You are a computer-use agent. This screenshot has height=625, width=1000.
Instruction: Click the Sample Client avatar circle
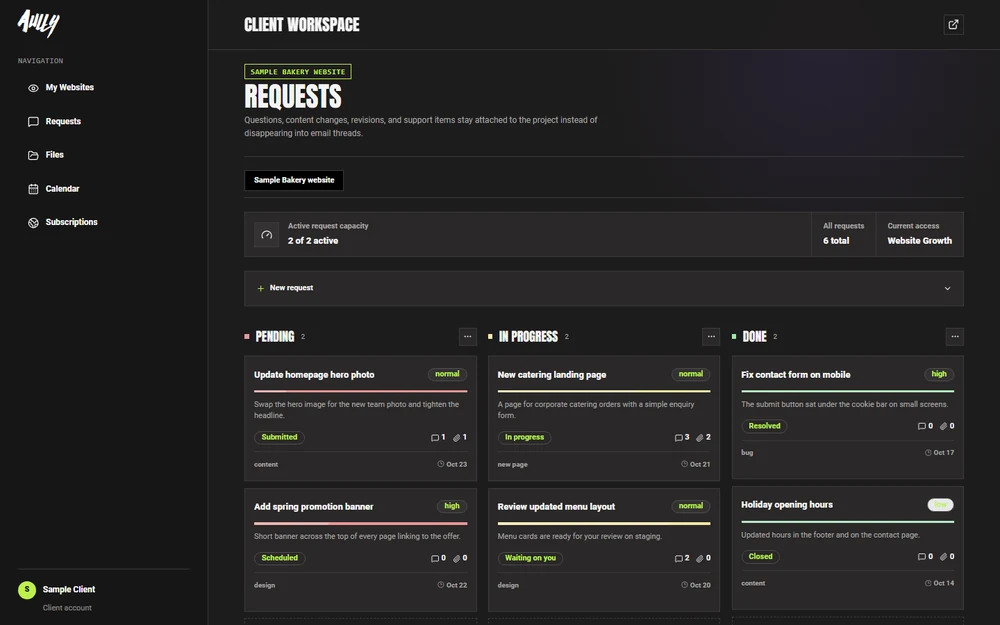(27, 590)
